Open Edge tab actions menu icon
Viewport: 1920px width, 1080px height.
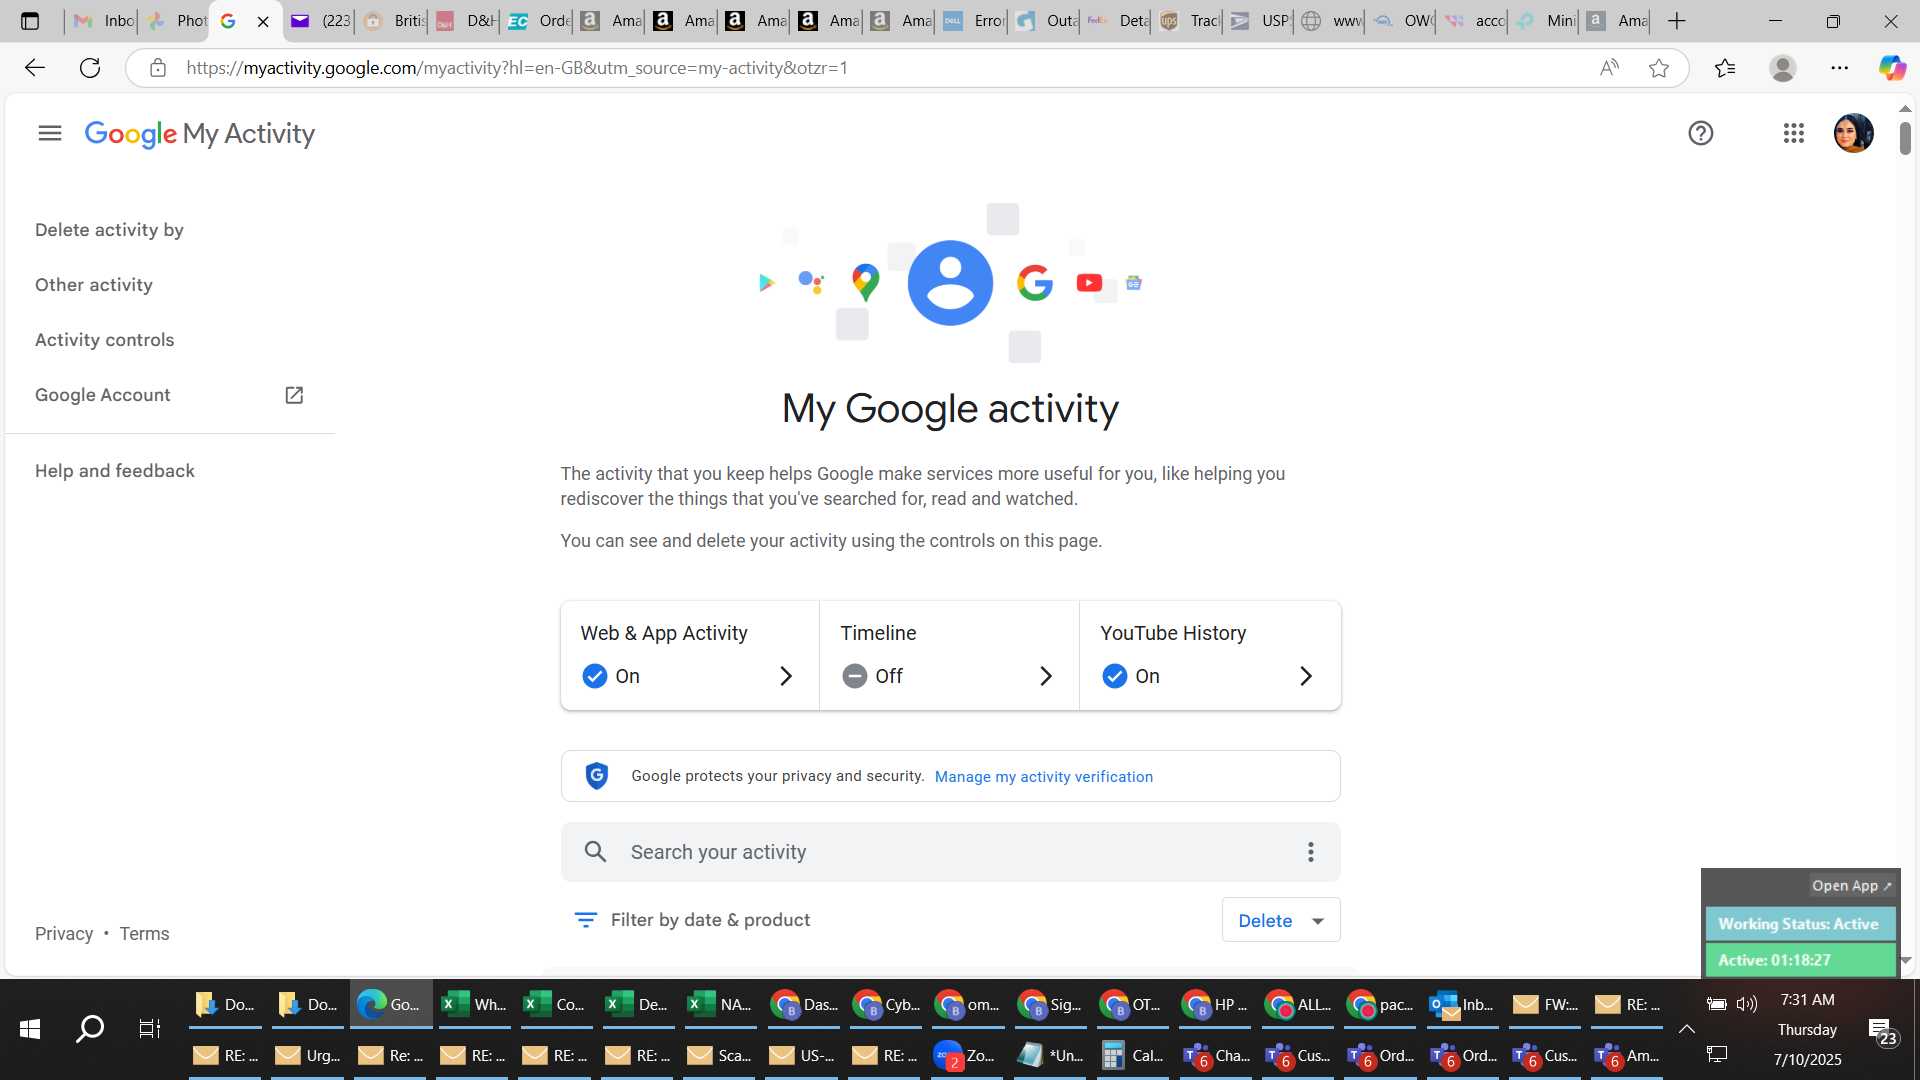30,21
